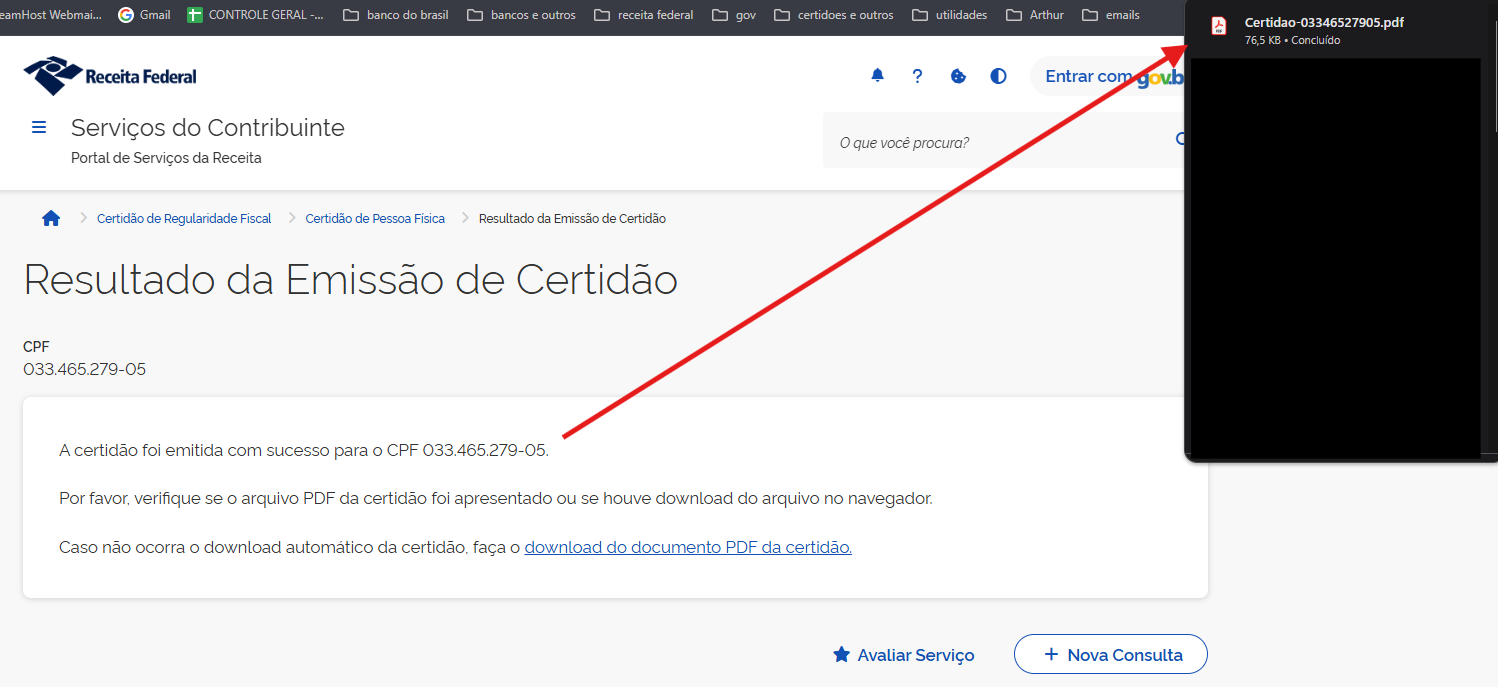The width and height of the screenshot is (1498, 687).
Task: Open notifications bell icon
Action: [877, 76]
